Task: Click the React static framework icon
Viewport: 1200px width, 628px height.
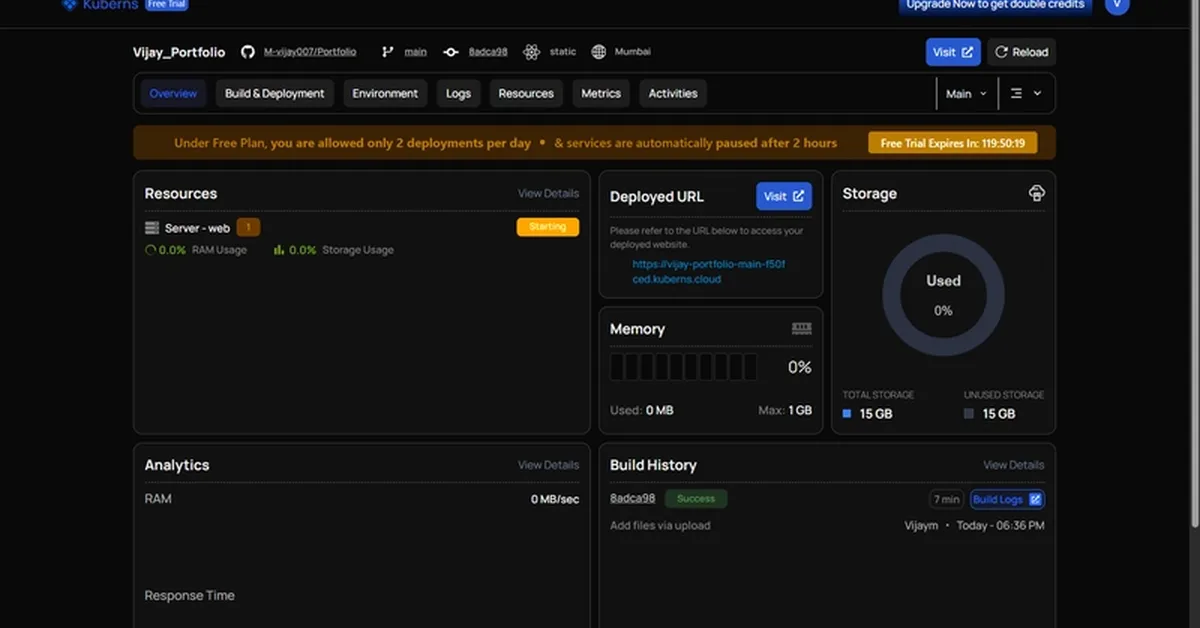Action: [x=531, y=52]
